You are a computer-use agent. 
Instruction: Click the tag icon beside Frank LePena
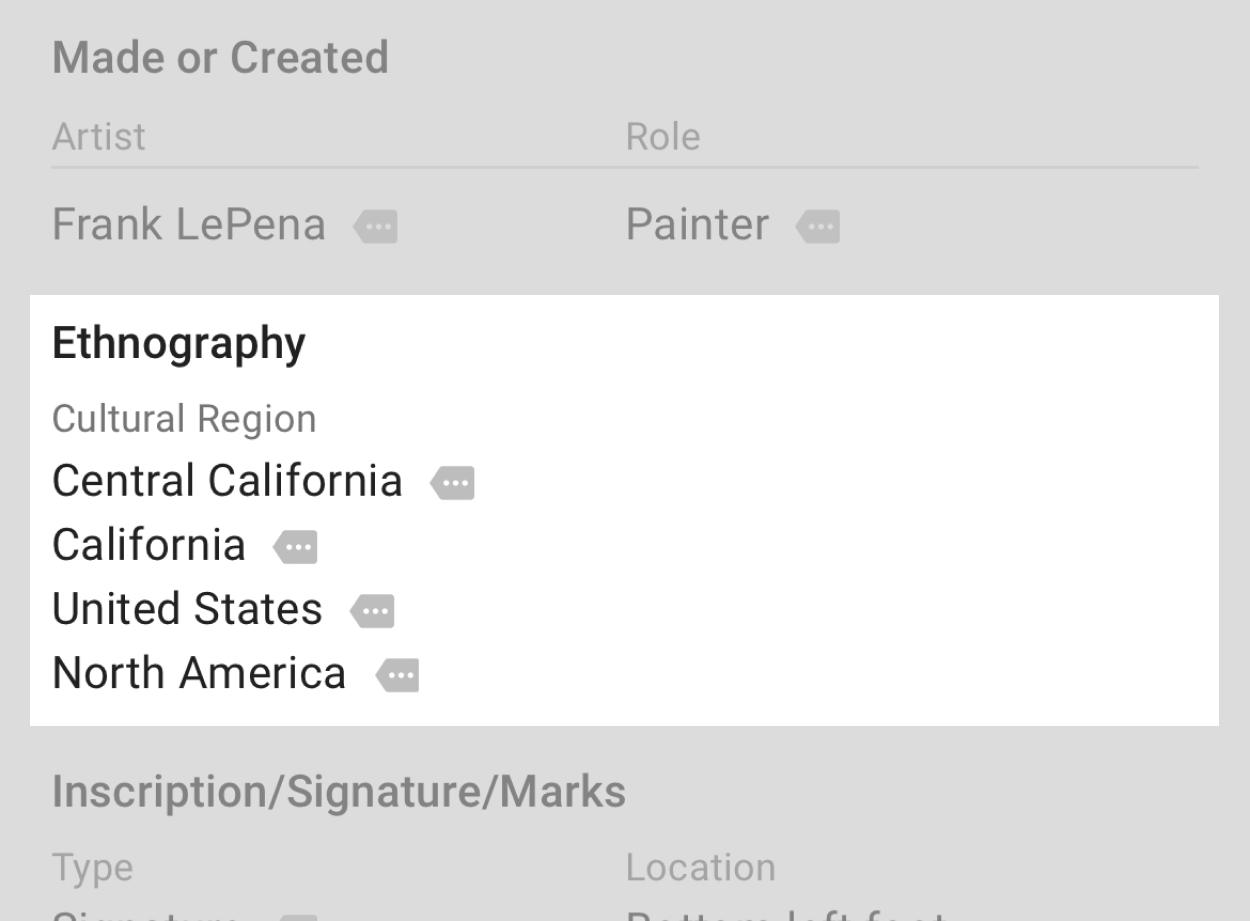point(375,227)
